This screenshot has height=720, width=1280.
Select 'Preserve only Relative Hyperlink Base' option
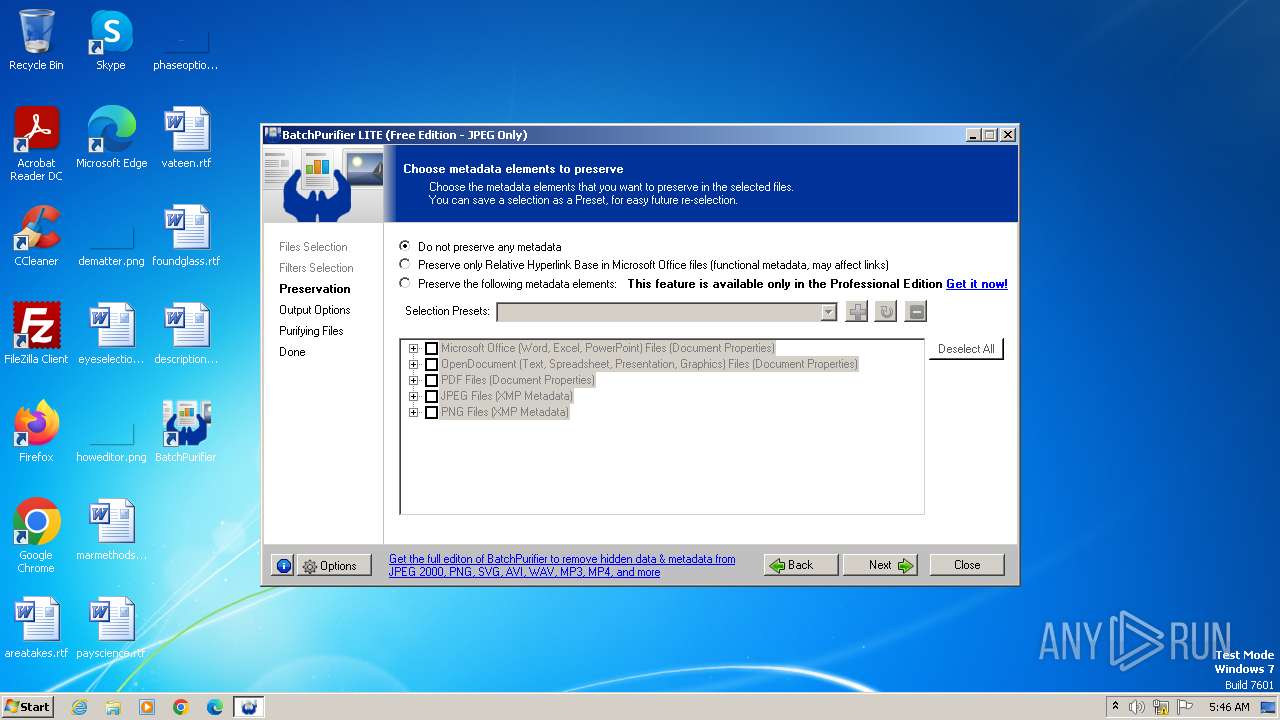404,264
